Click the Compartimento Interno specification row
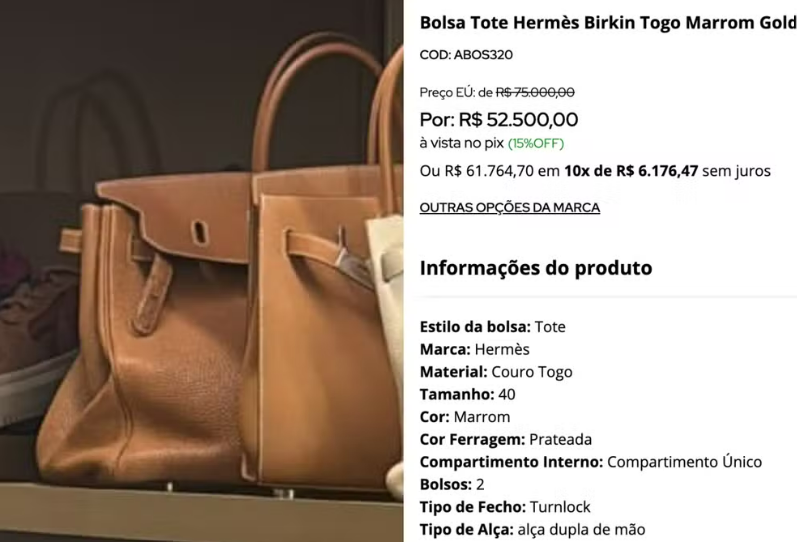The image size is (797, 542). (x=591, y=462)
